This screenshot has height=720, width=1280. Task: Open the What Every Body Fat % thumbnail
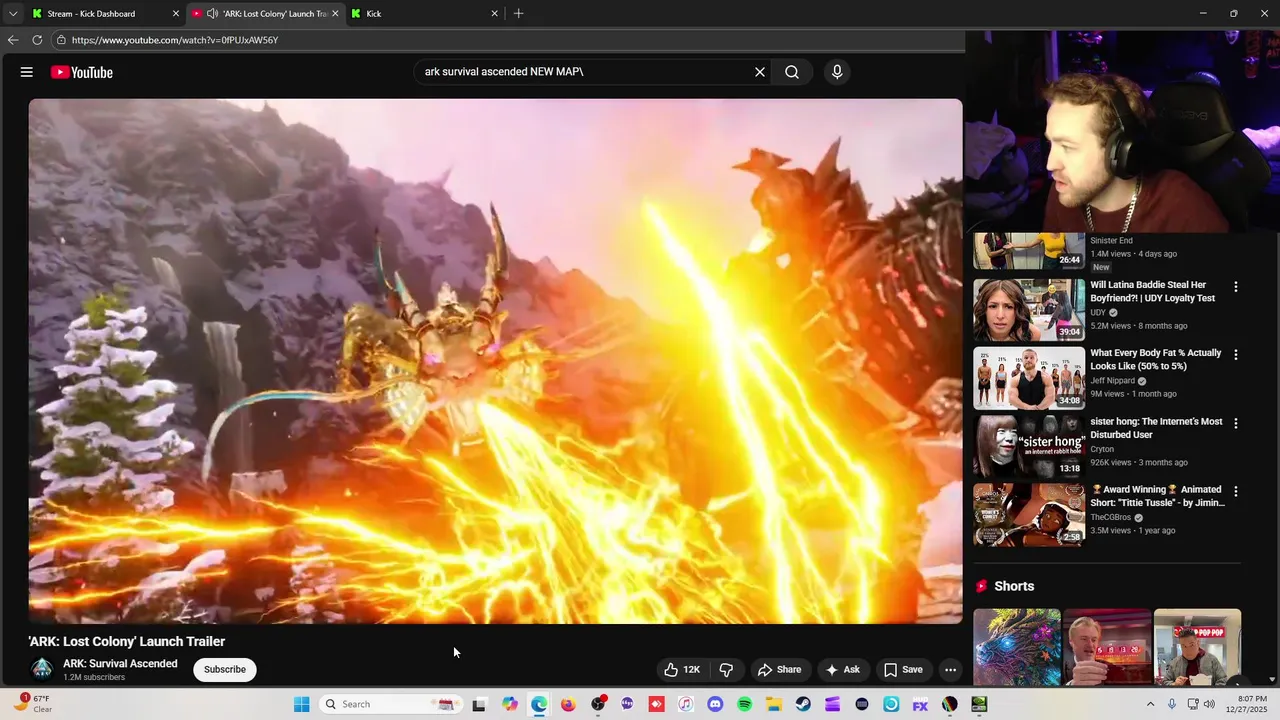point(1029,378)
